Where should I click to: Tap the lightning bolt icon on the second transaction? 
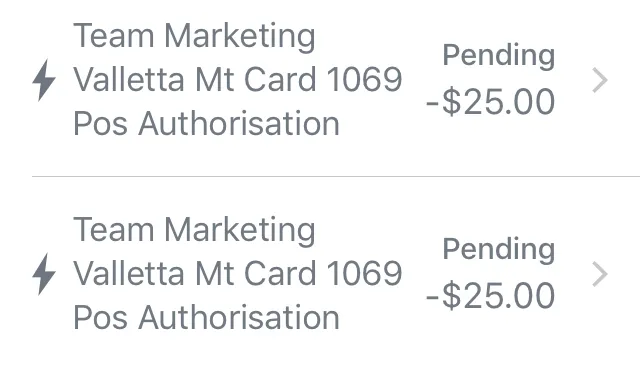44,274
